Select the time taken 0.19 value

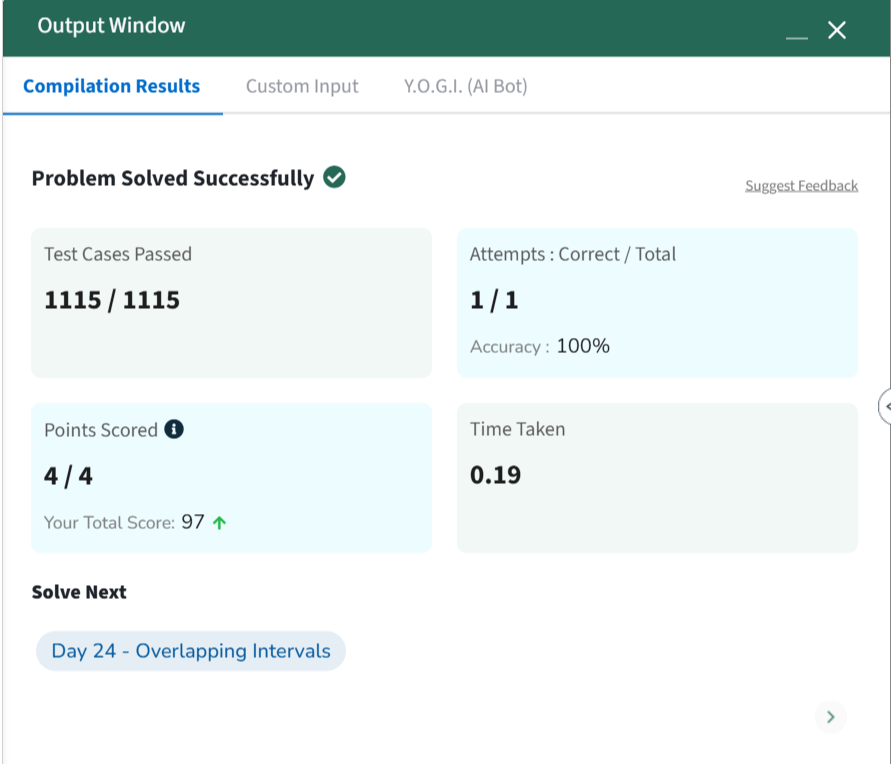[495, 475]
